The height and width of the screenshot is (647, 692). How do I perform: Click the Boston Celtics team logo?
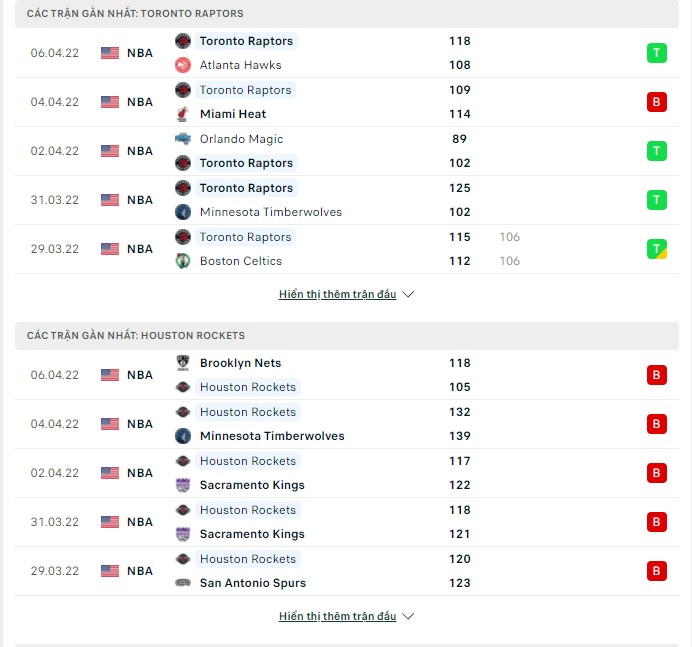[x=183, y=261]
